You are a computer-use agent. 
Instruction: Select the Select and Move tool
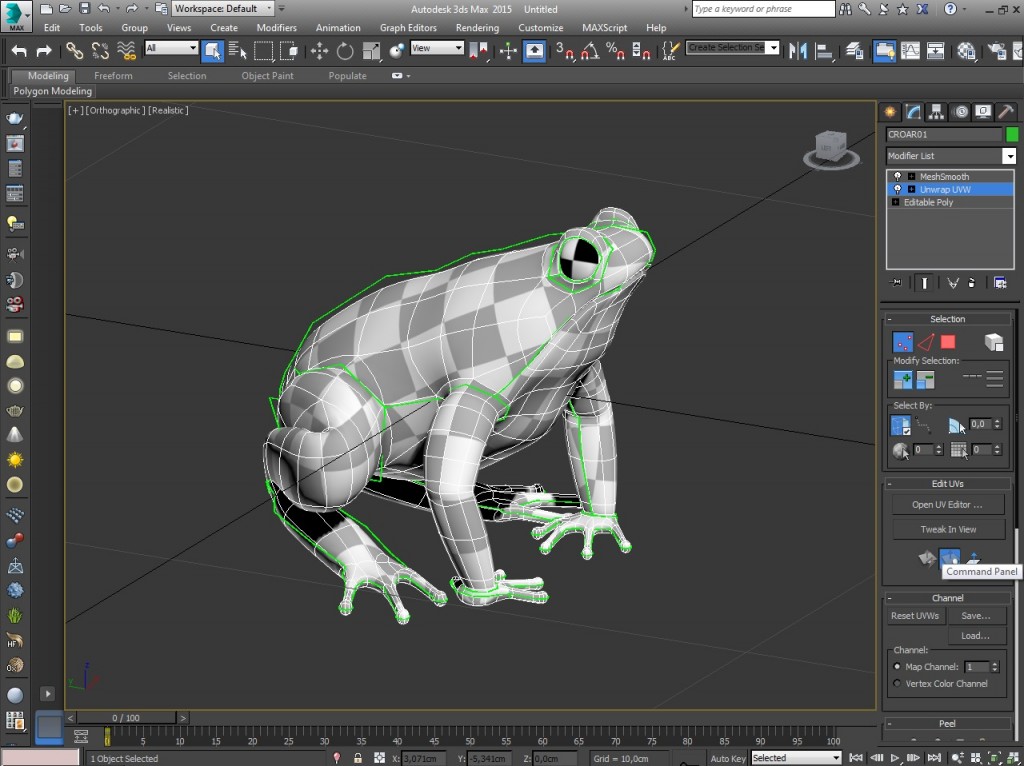coord(319,50)
